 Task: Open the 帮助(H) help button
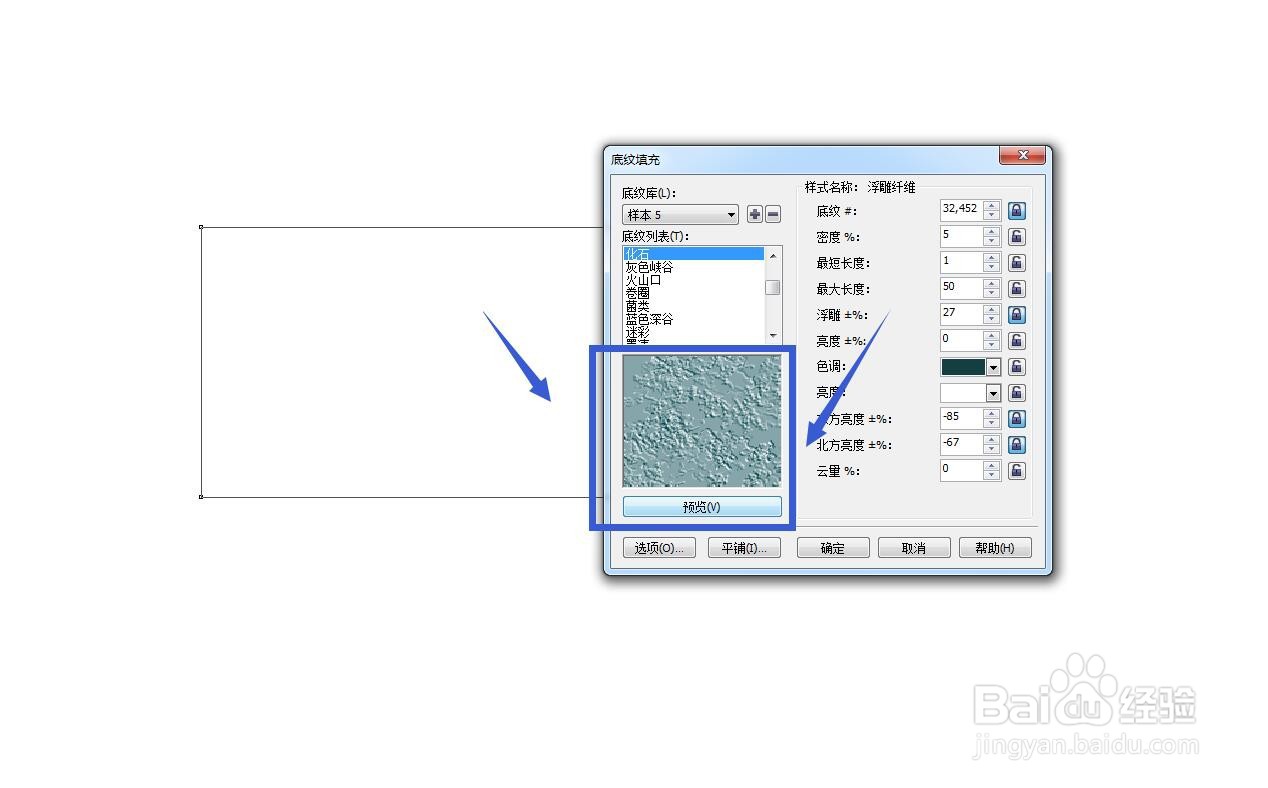point(995,548)
